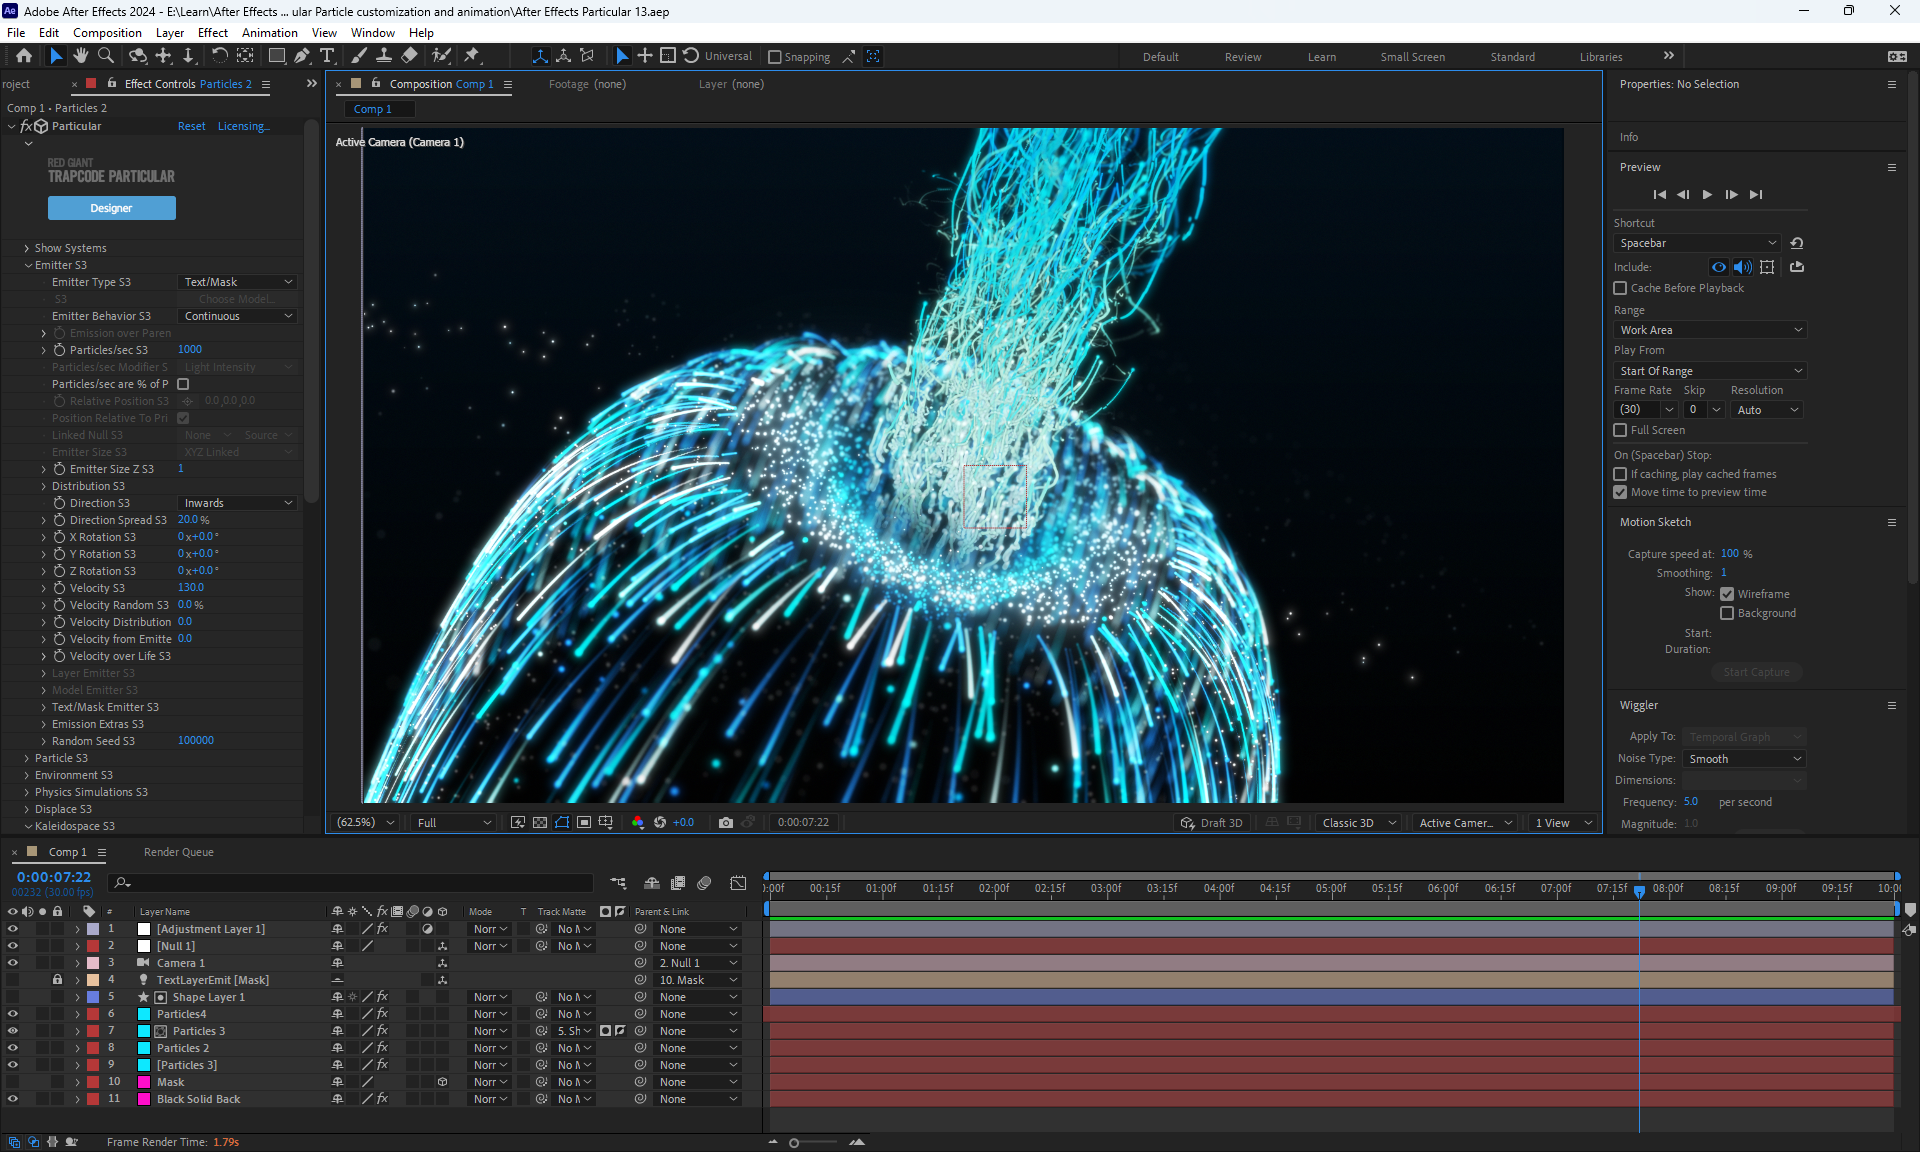This screenshot has width=1920, height=1152.
Task: Click the timeline zoom slider handle
Action: click(794, 1142)
